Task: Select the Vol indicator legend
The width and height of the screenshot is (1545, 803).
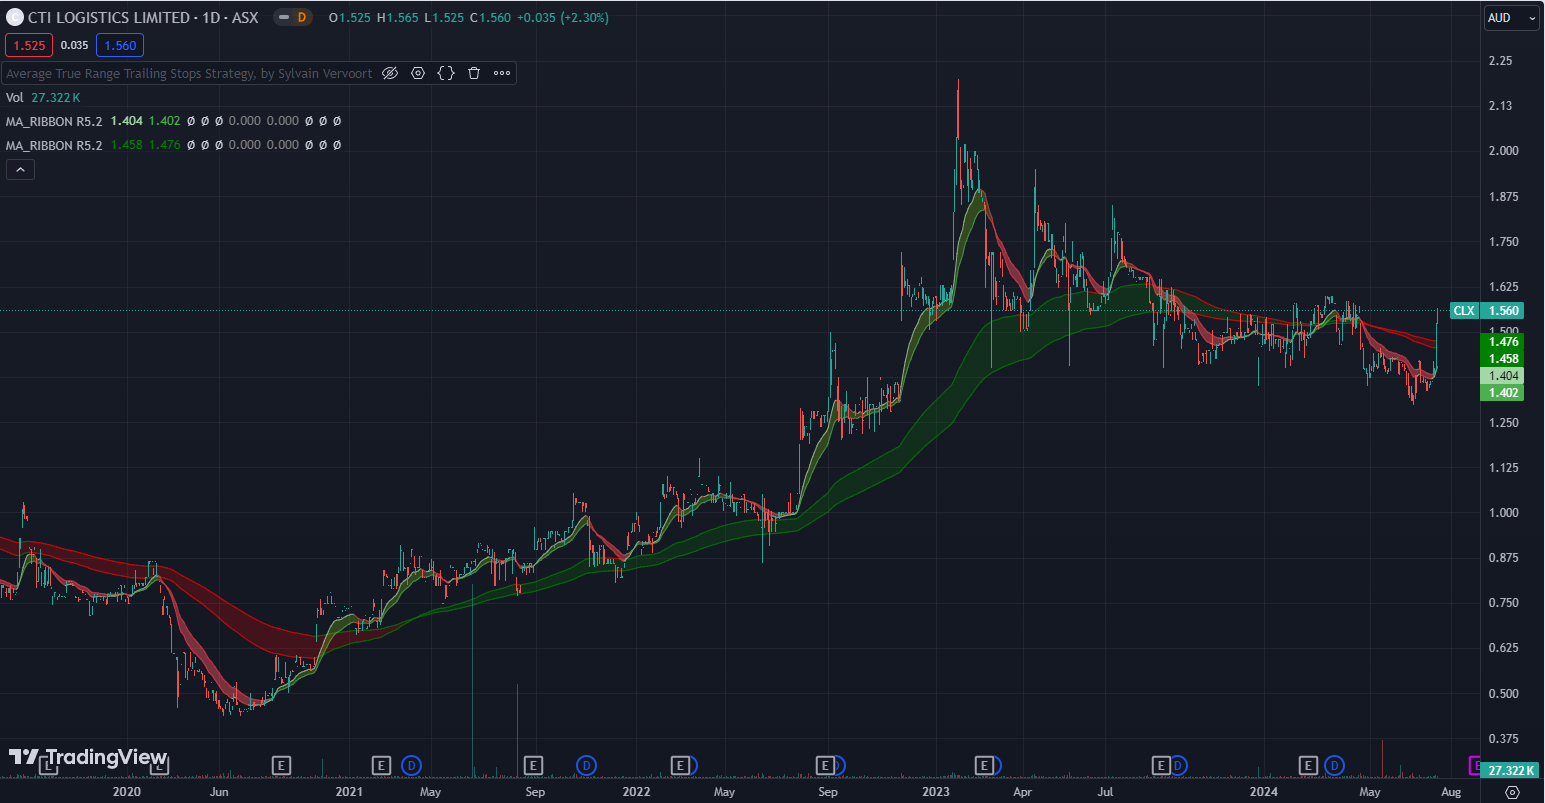Action: pyautogui.click(x=15, y=97)
